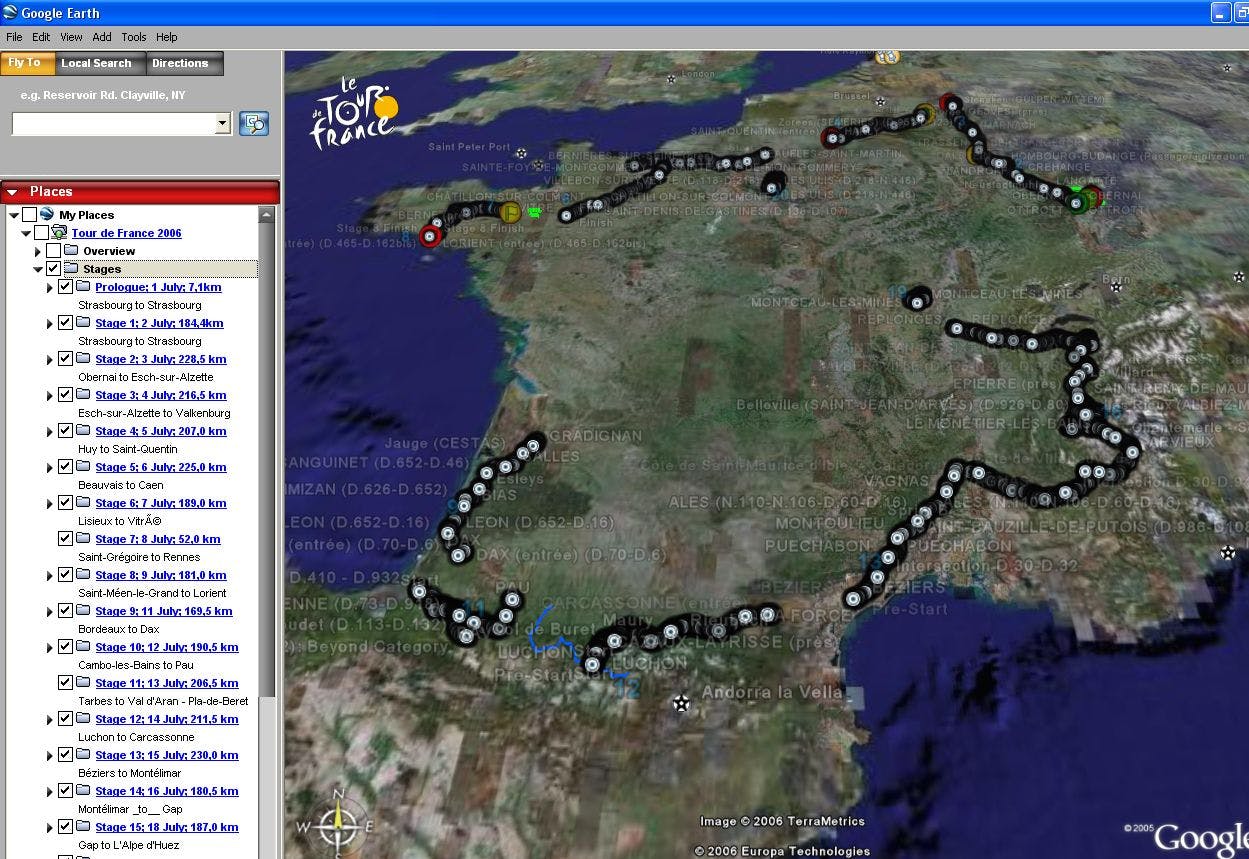Click the search magnifier button
This screenshot has width=1249, height=859.
coord(254,123)
